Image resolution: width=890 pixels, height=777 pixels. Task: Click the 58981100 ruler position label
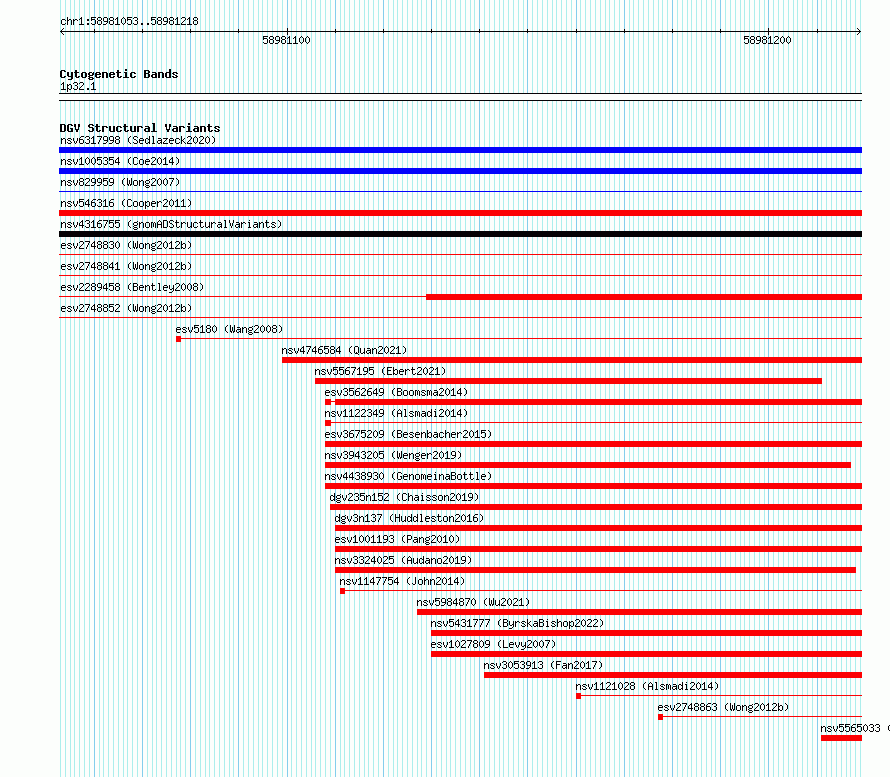point(286,40)
